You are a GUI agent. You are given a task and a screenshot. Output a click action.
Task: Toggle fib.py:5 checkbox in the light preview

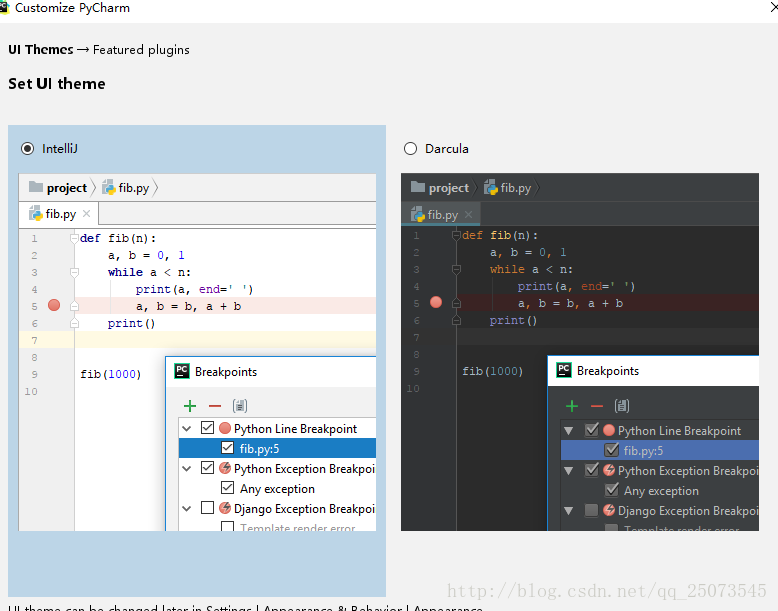pyautogui.click(x=227, y=448)
